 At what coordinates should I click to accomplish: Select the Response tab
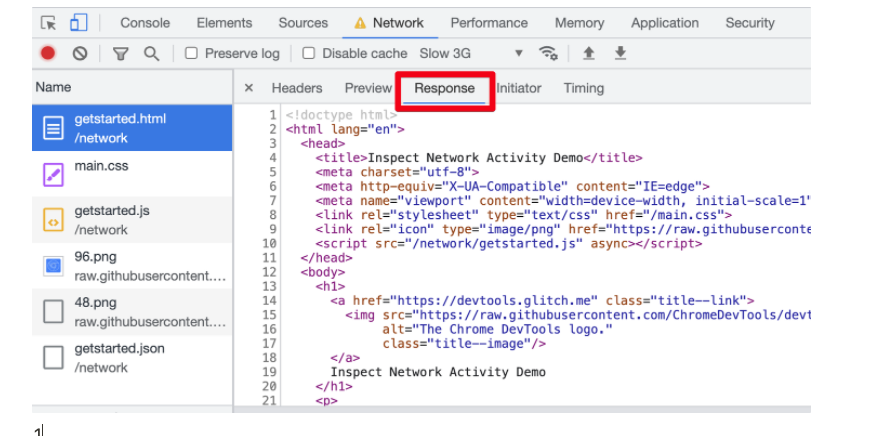pos(444,88)
